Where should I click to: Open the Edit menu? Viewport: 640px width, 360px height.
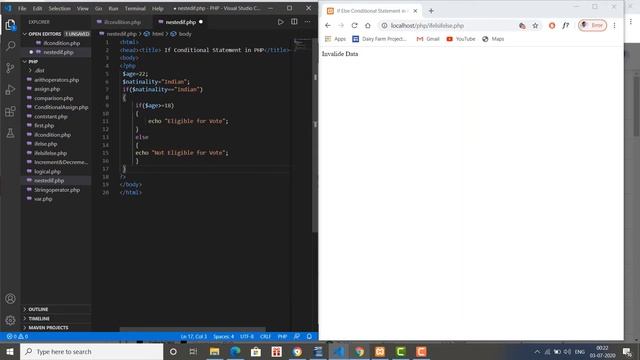click(37, 8)
